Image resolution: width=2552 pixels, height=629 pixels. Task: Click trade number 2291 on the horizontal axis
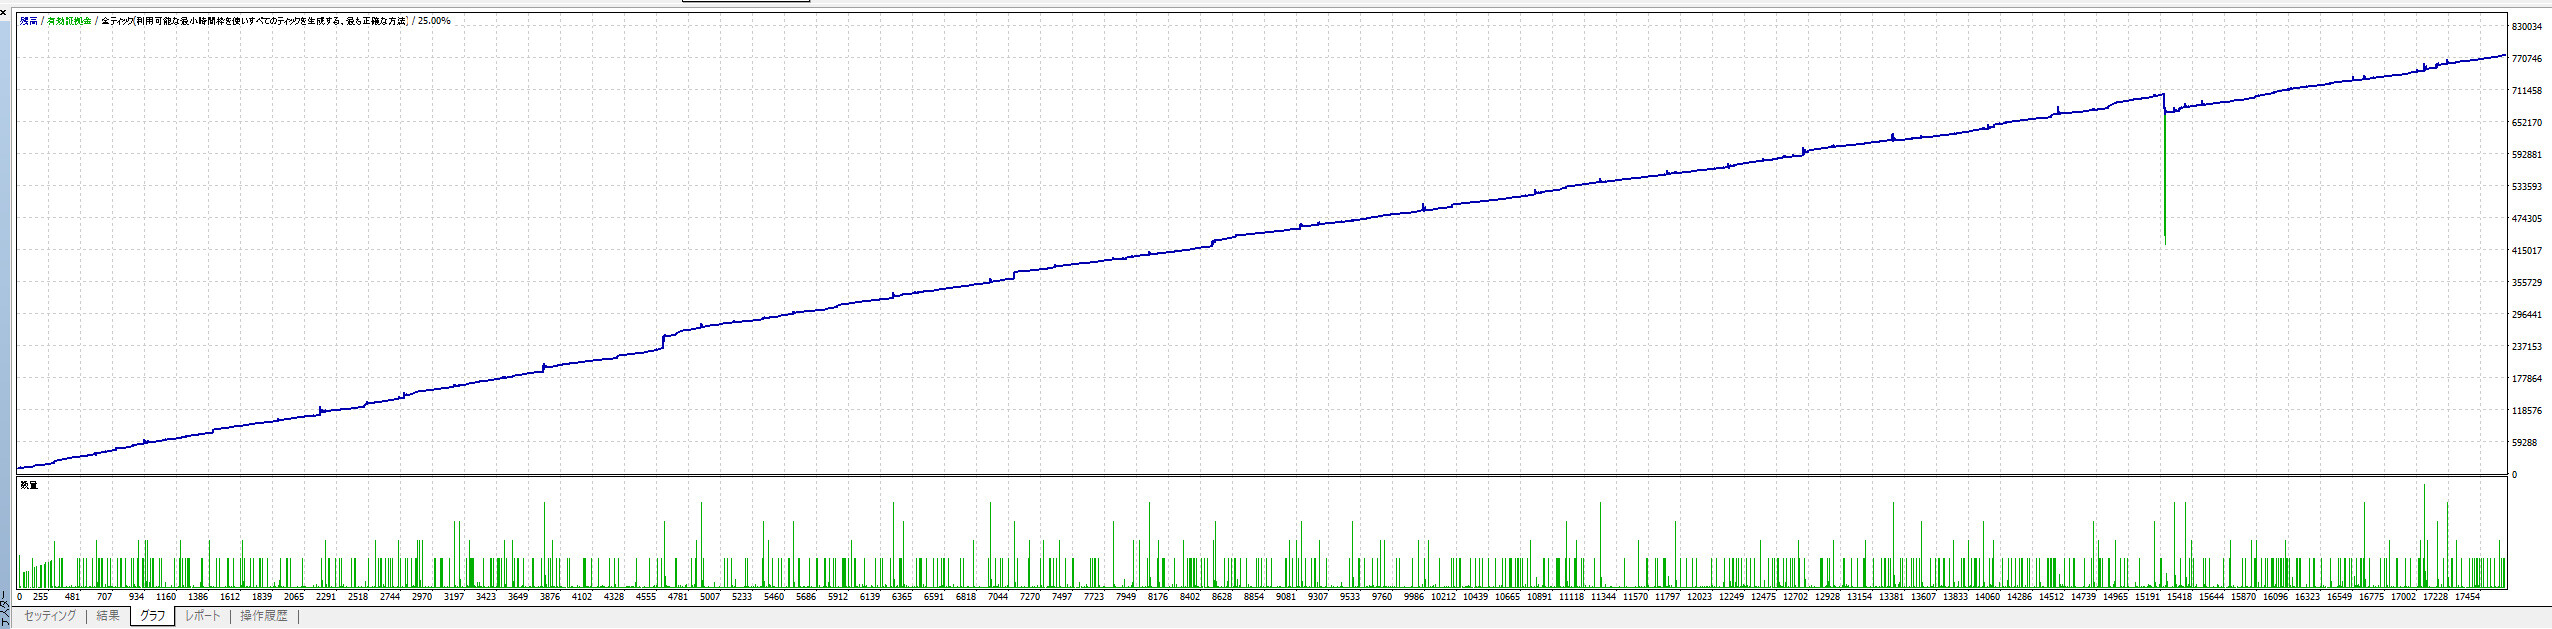326,597
